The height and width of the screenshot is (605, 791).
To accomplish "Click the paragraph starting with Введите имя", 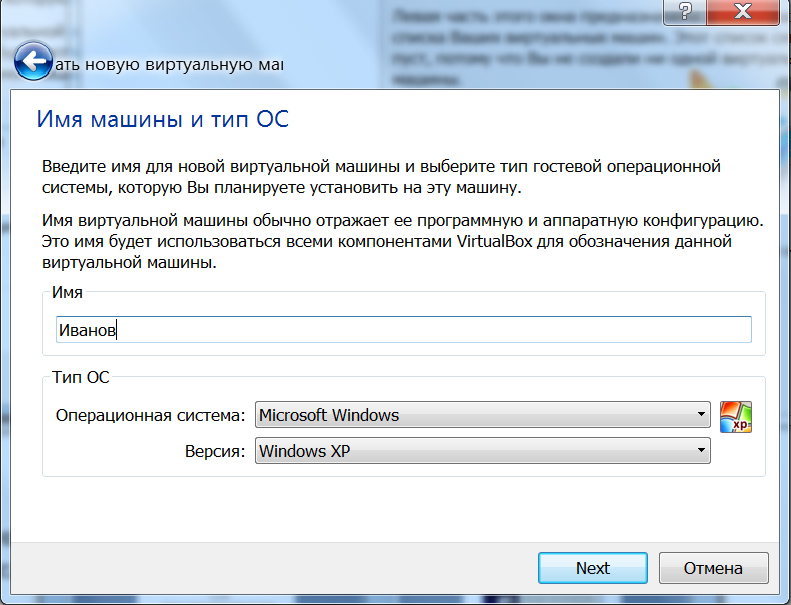I will click(x=381, y=177).
